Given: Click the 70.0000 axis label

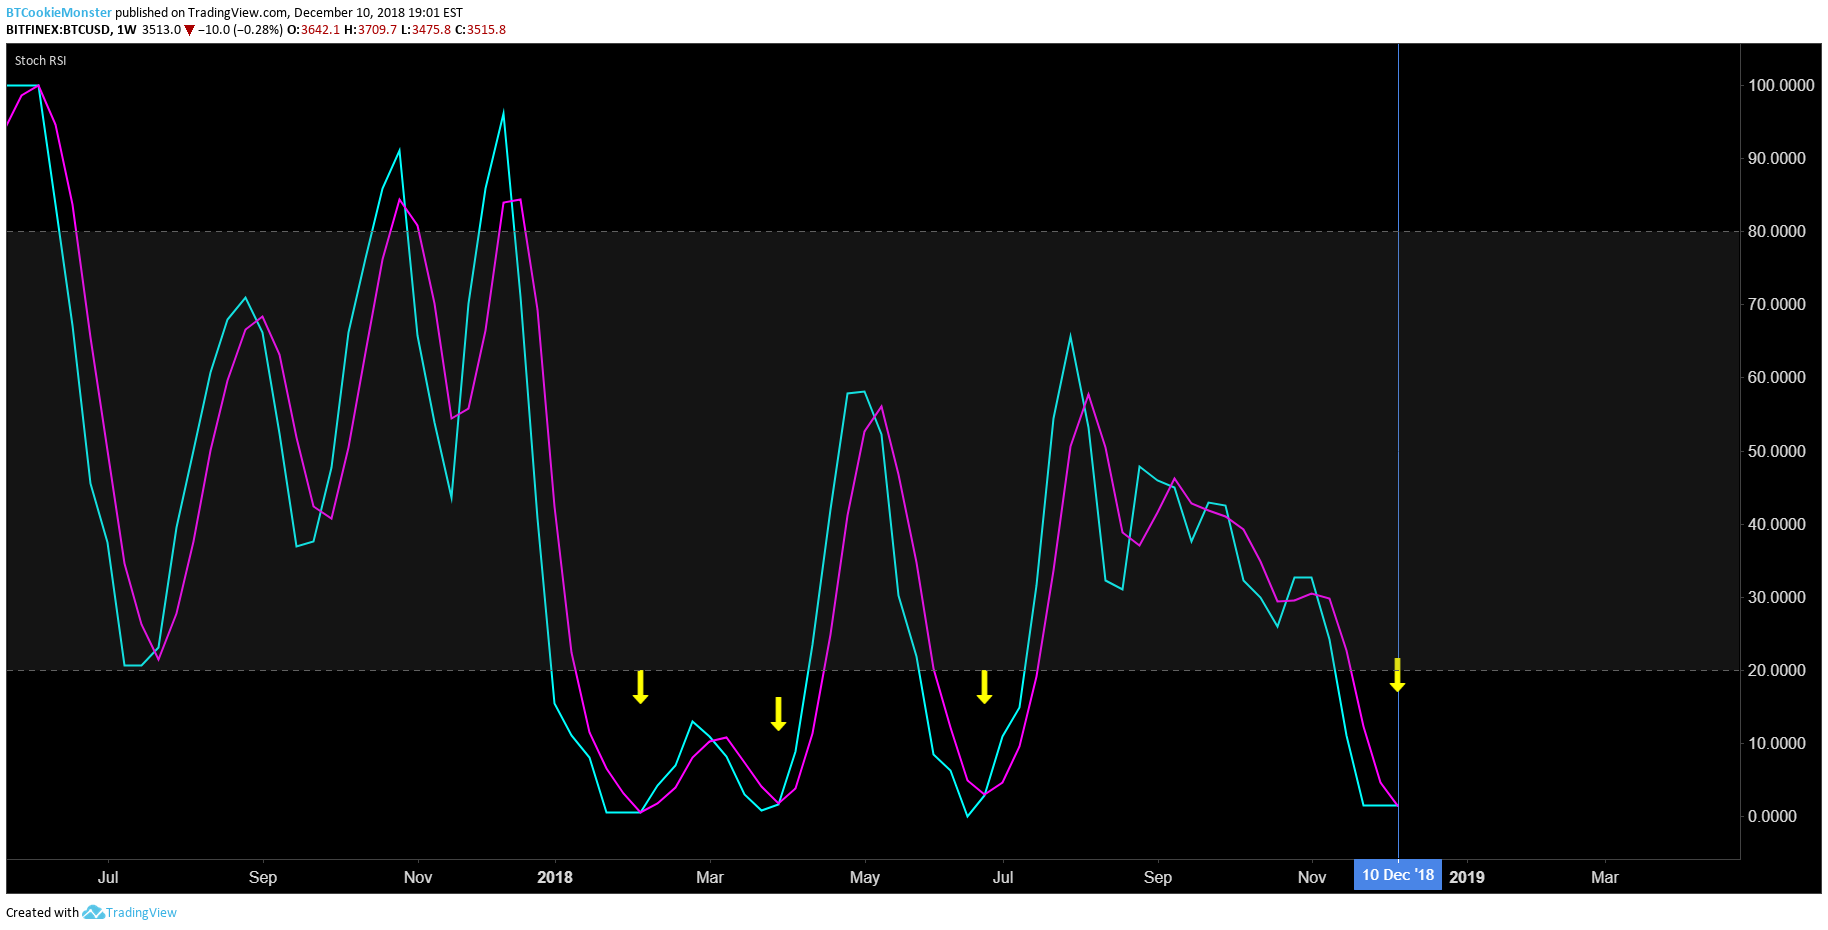Looking at the screenshot, I should click(x=1777, y=304).
